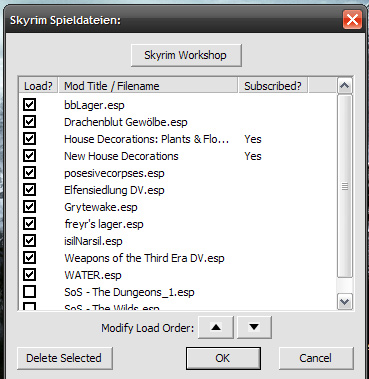Select the Drachenblut Gewölbe.esp entry
Viewport: 369px width, 379px height.
[x=126, y=122]
